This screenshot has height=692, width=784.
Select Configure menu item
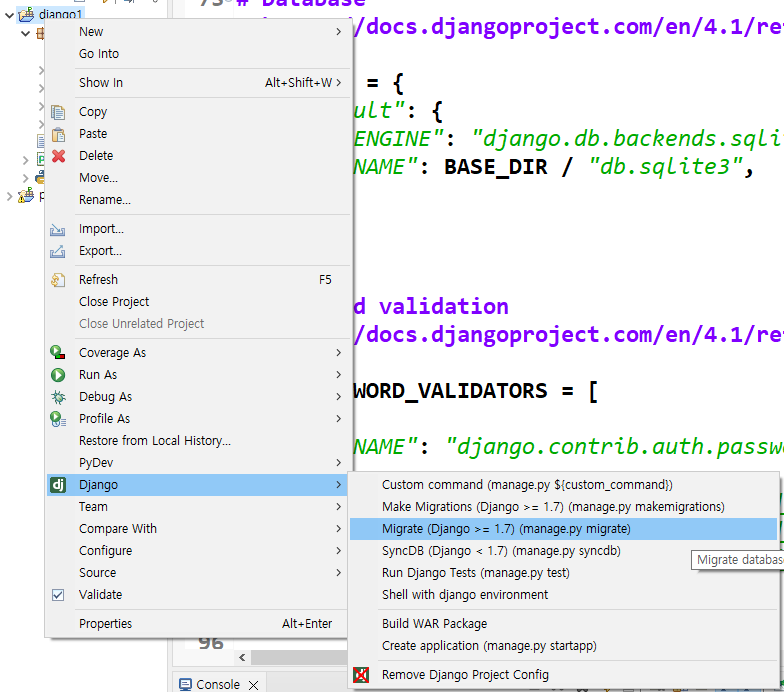(196, 550)
